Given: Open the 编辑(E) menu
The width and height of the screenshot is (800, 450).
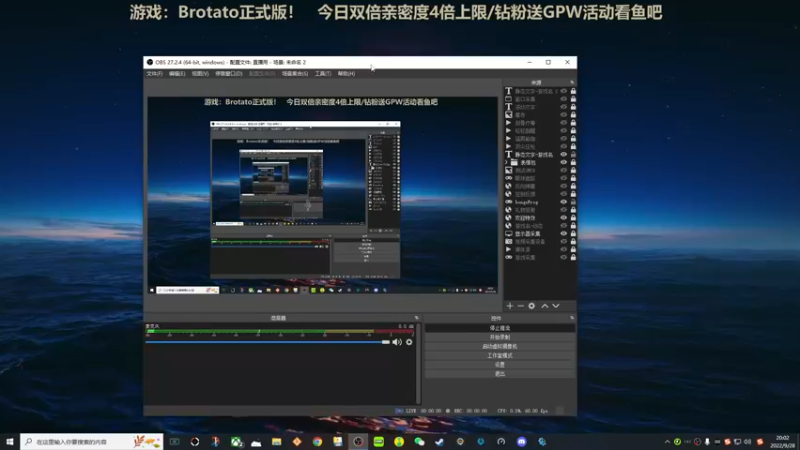Looking at the screenshot, I should click(x=177, y=73).
